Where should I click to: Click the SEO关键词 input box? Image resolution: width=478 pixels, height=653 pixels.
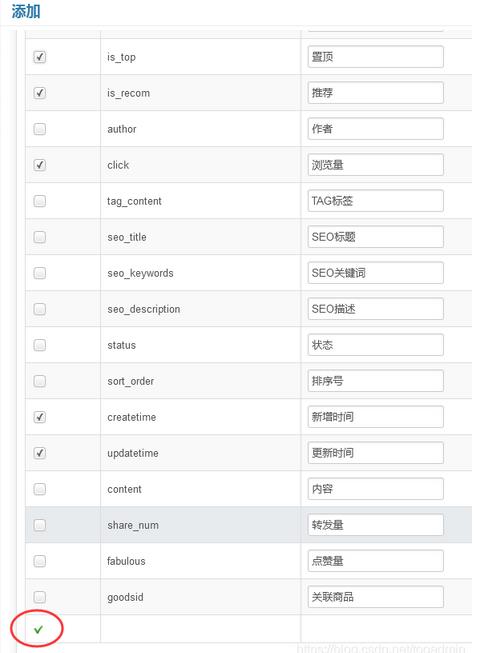point(376,273)
